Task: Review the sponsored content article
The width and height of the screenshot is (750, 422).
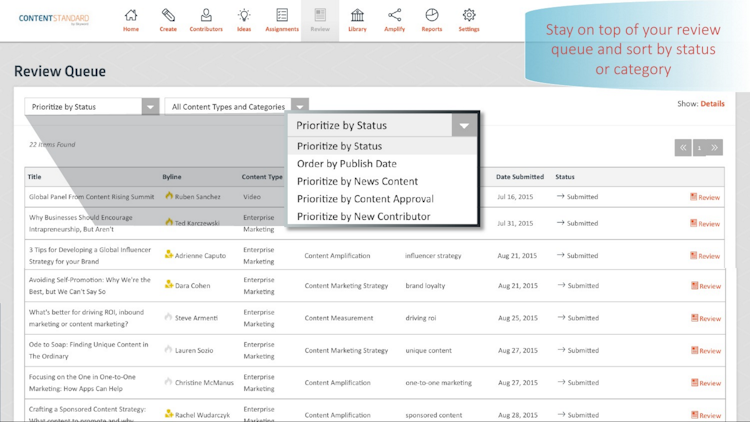Action: pyautogui.click(x=706, y=415)
